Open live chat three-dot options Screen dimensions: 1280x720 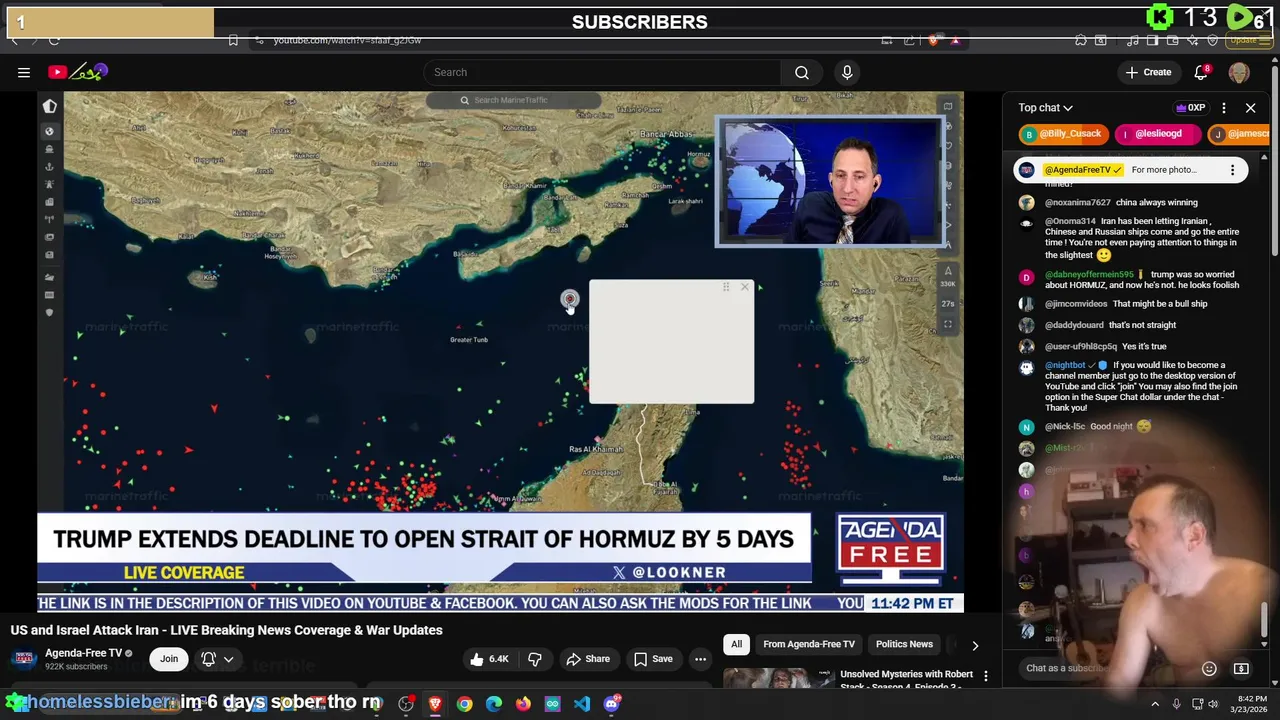1224,108
